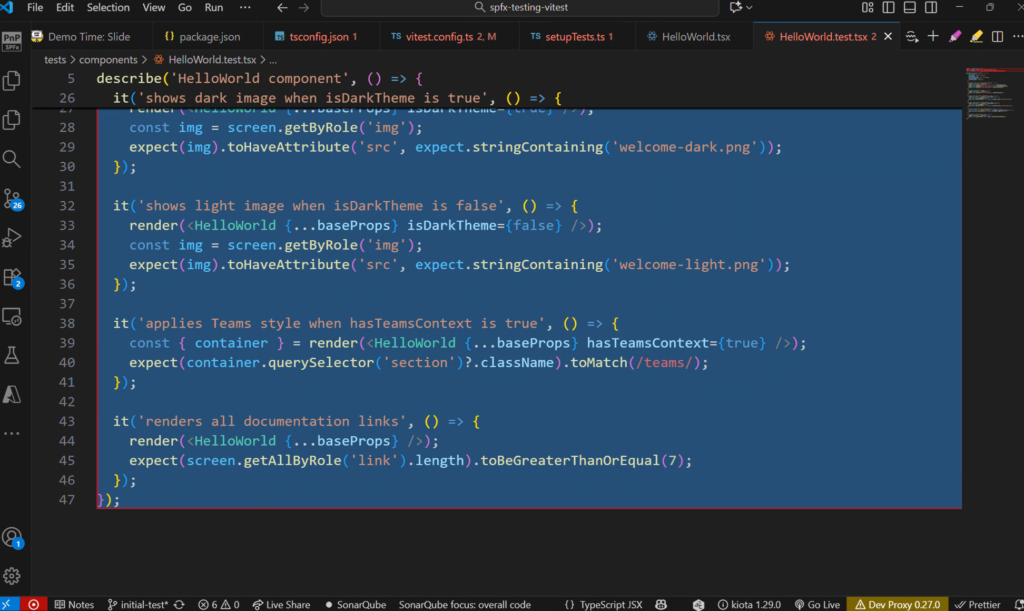This screenshot has height=611, width=1024.
Task: Open the Source Control view
Action: tap(12, 198)
